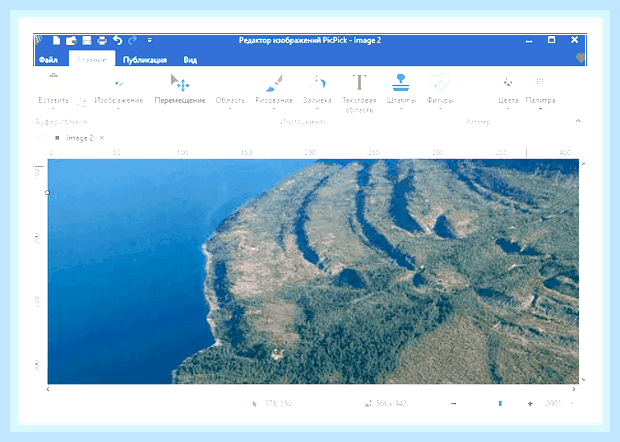This screenshot has height=442, width=620.
Task: Click the Open file icon in quick access toolbar
Action: (71, 40)
